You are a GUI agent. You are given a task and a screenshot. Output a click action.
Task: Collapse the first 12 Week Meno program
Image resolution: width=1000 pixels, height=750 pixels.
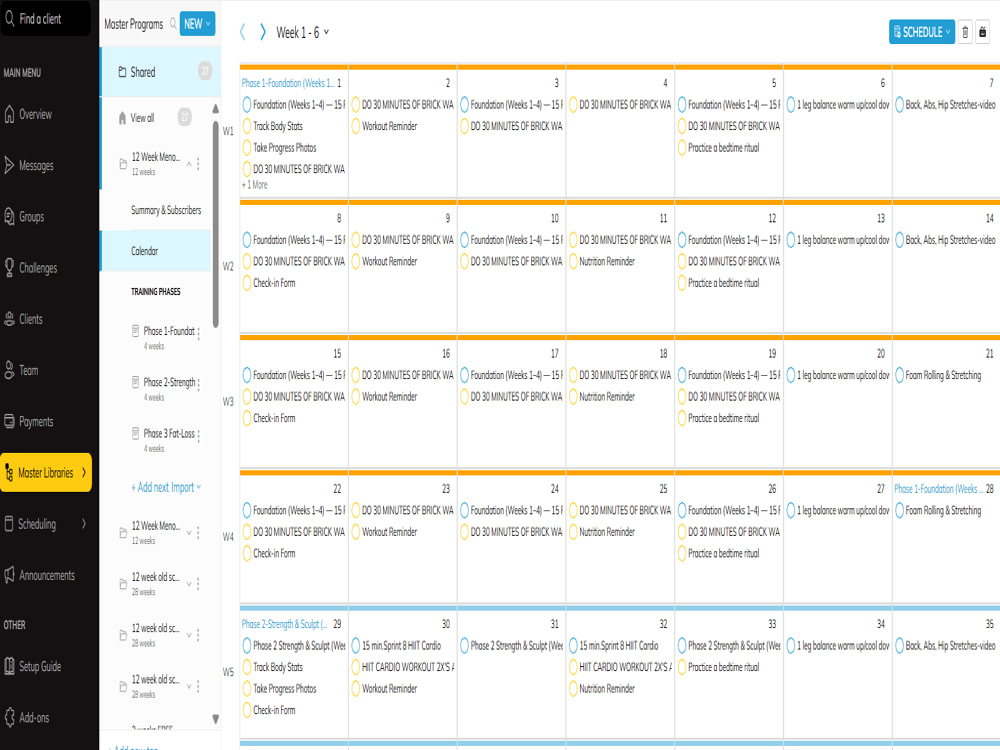(x=189, y=164)
